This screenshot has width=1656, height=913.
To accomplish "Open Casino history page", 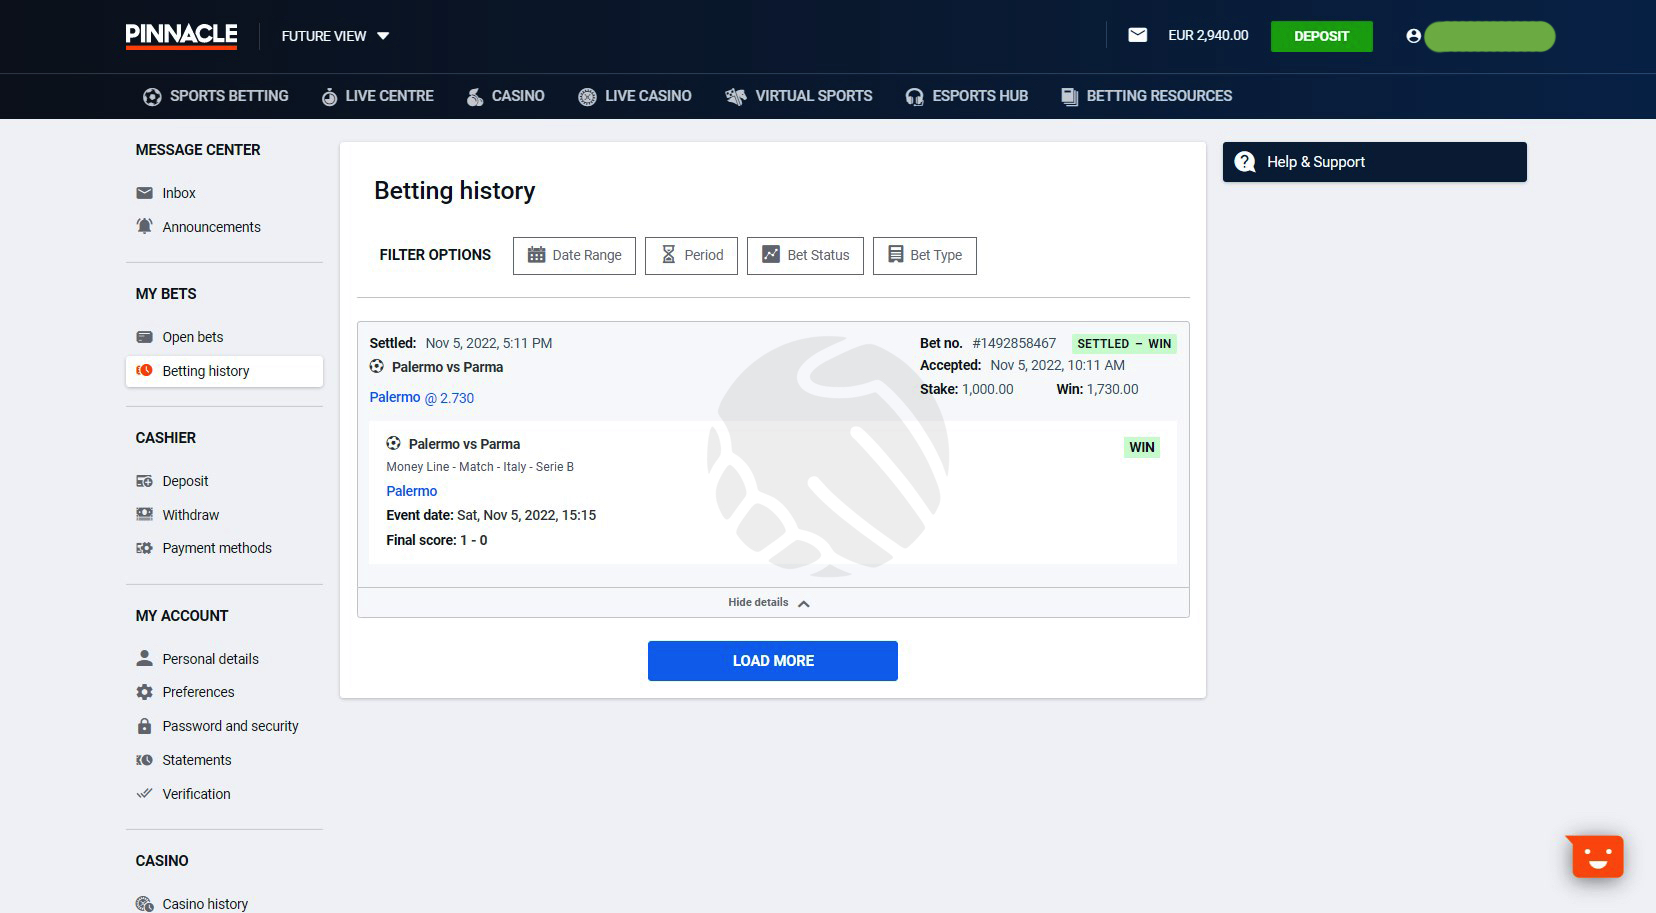I will 205,904.
